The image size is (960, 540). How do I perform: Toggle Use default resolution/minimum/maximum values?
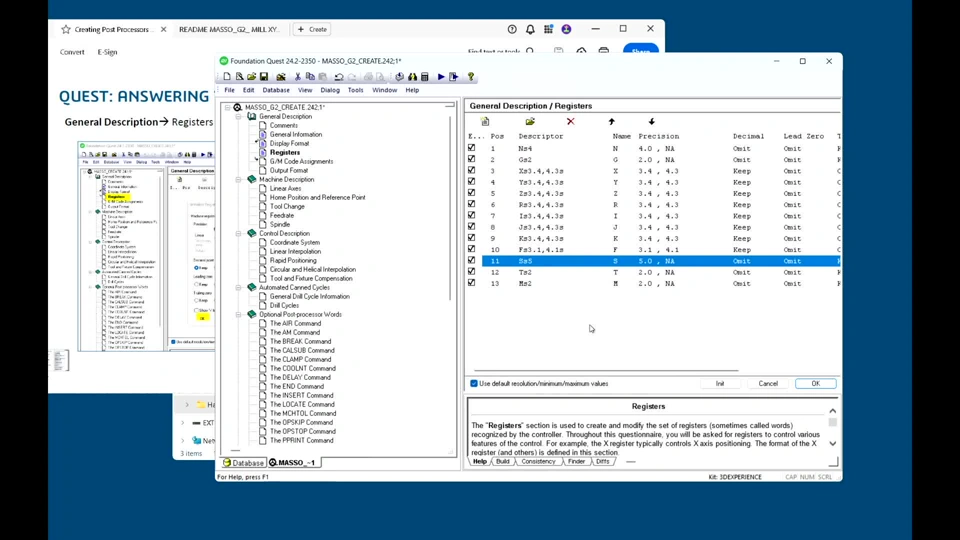tap(474, 384)
